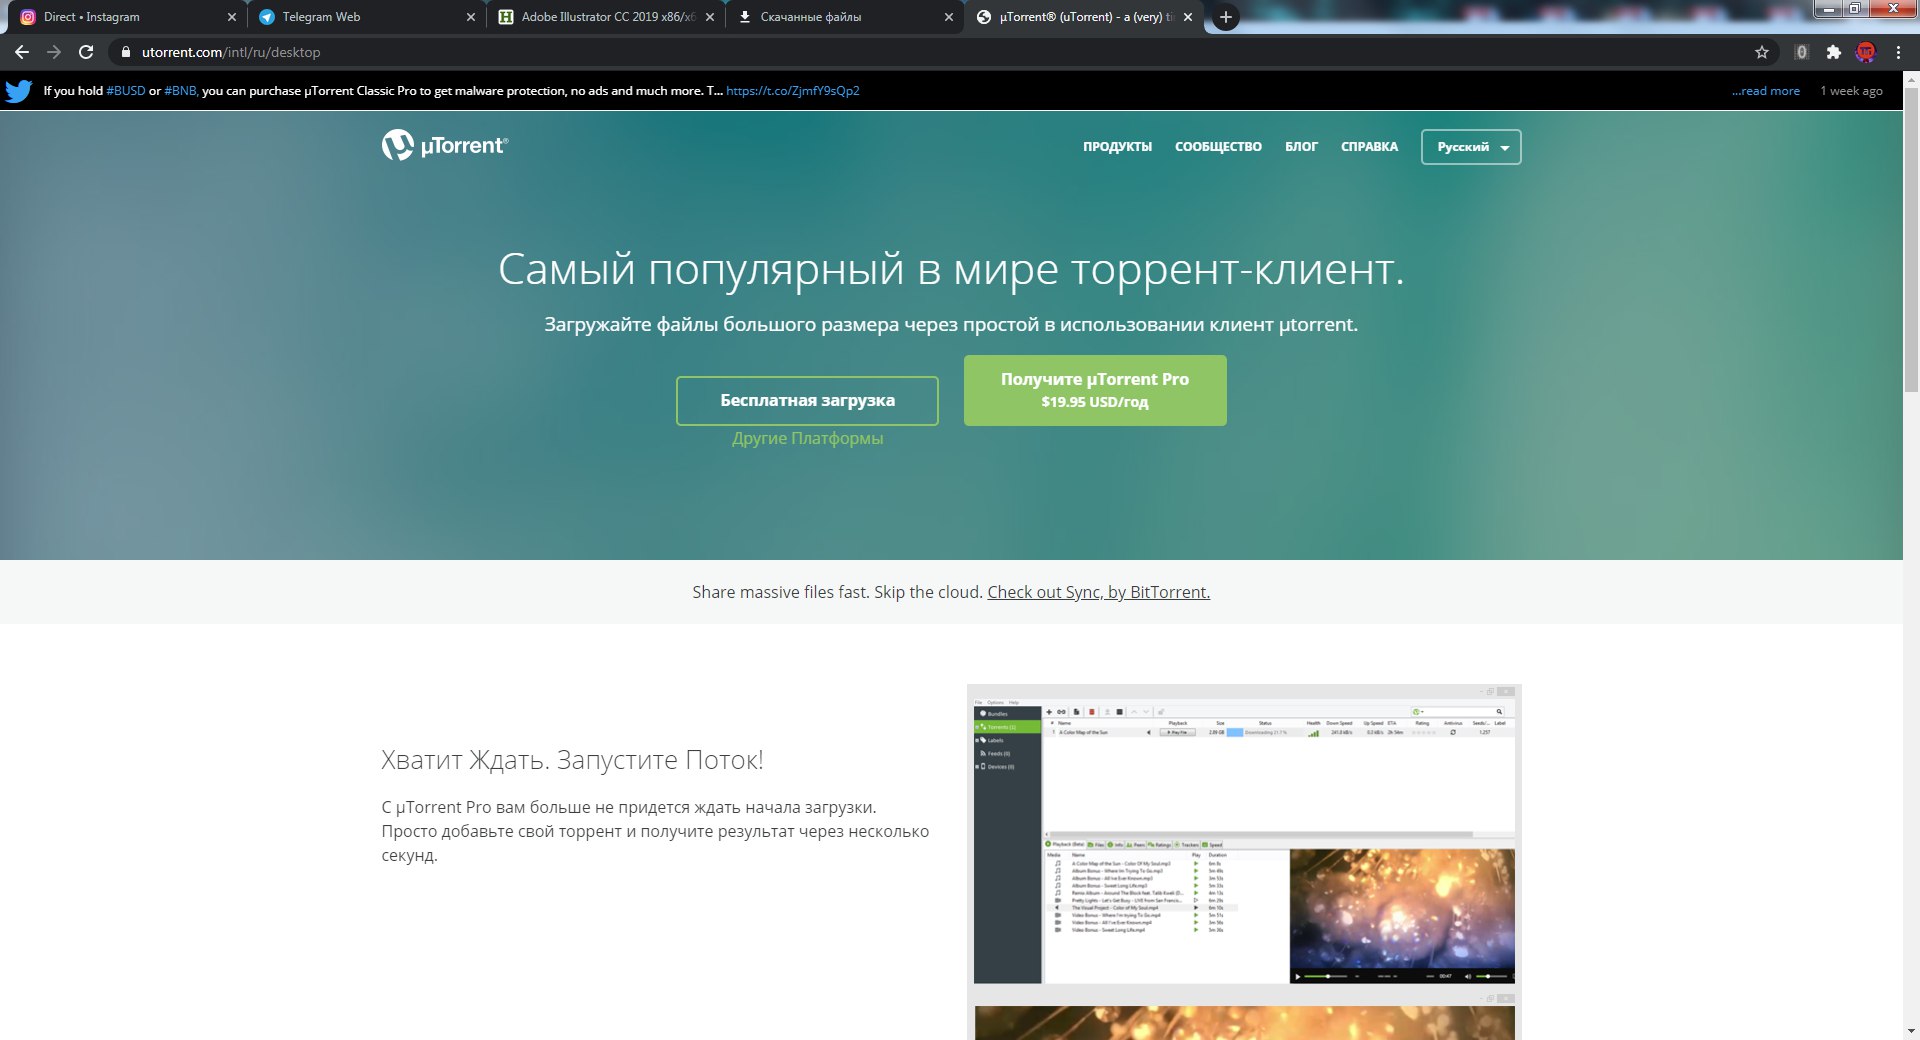The height and width of the screenshot is (1040, 1920).
Task: Open the ПРОДУКТЫ menu
Action: (x=1117, y=147)
